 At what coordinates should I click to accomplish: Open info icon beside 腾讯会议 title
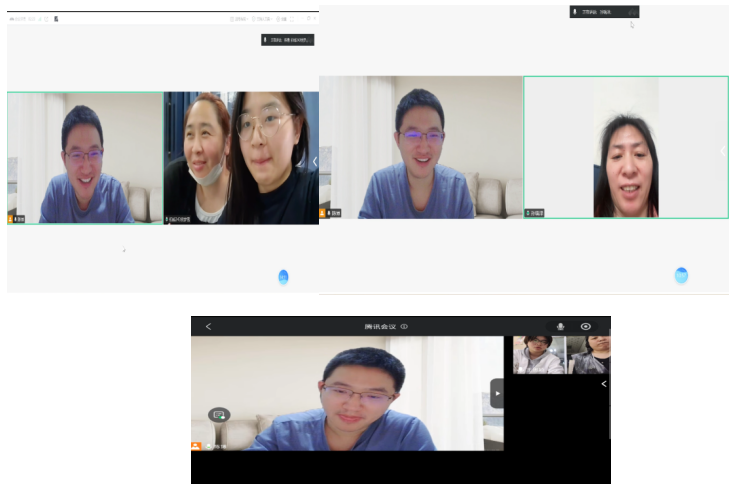405,327
